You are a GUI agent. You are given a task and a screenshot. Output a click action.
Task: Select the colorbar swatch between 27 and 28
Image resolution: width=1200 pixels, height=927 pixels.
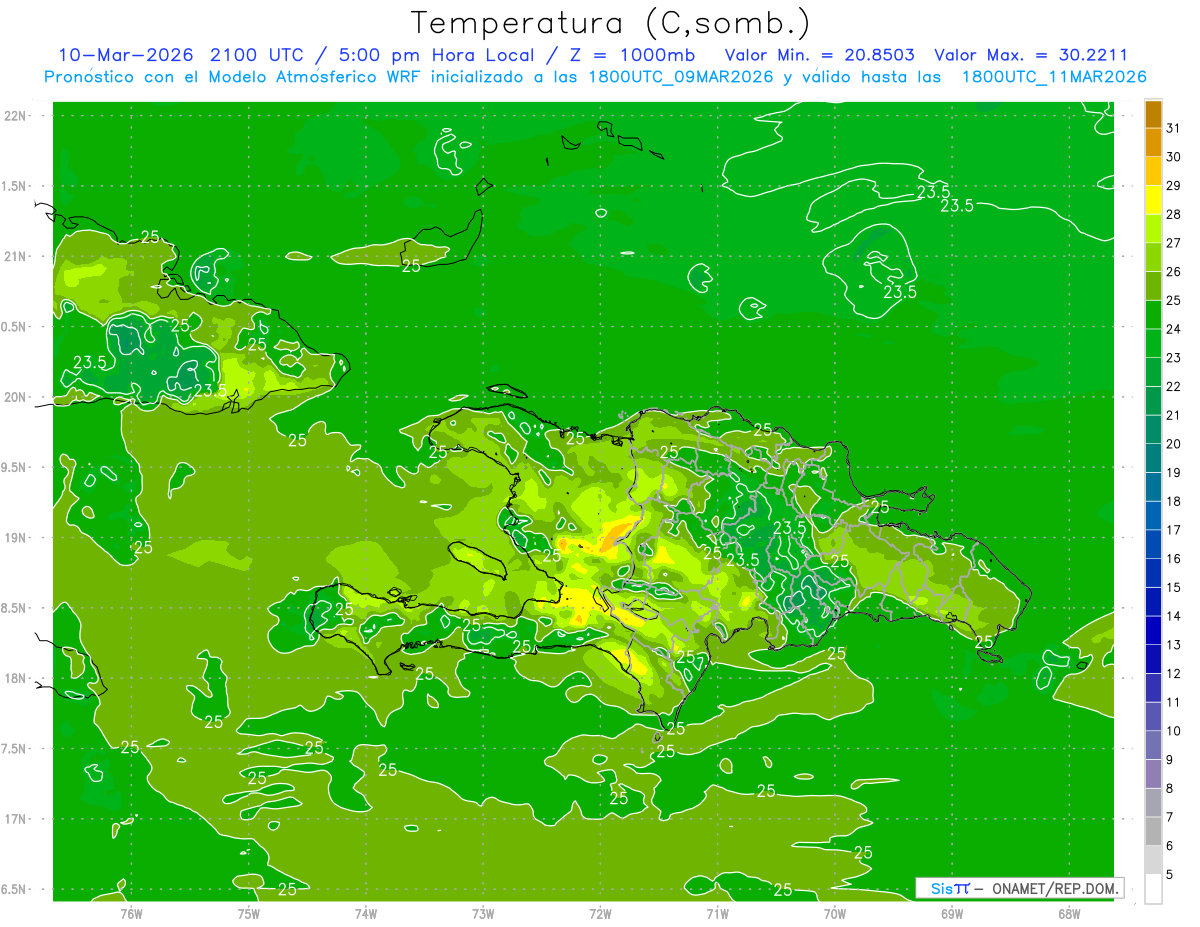pos(1153,228)
